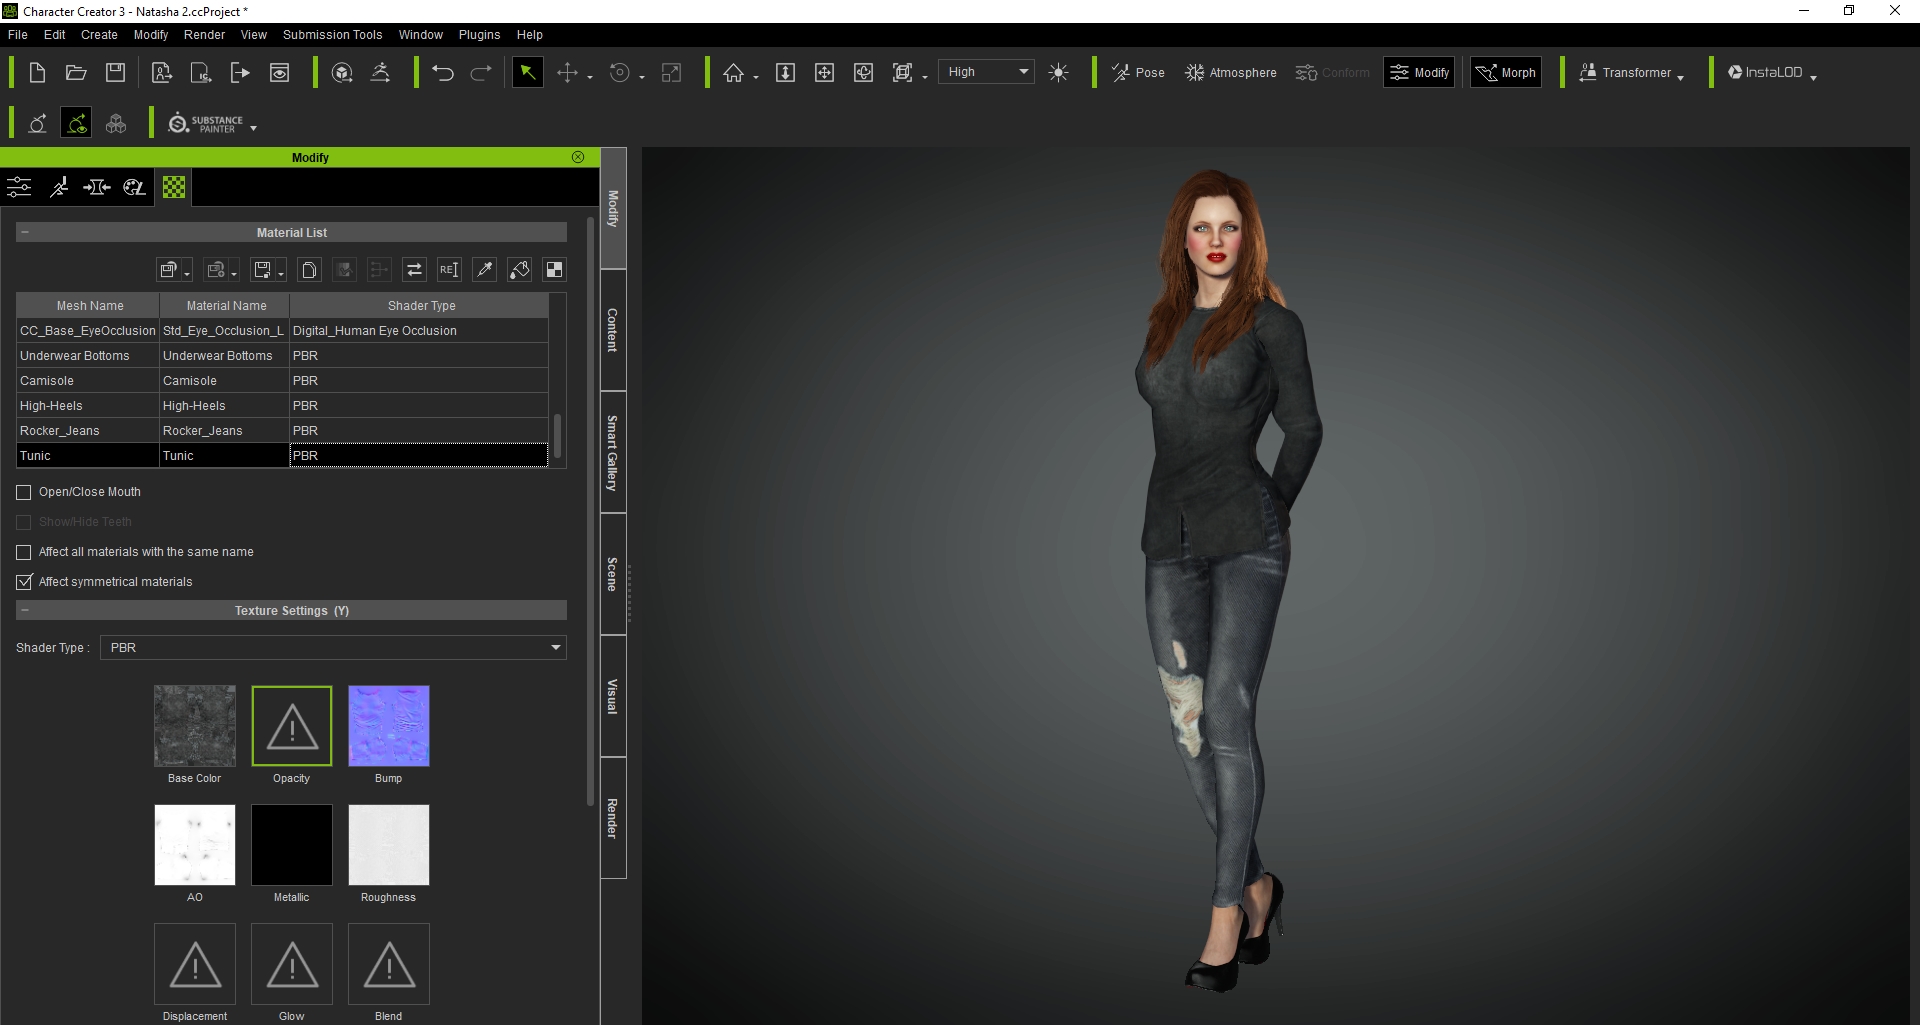Click the RE rename material icon

click(449, 269)
